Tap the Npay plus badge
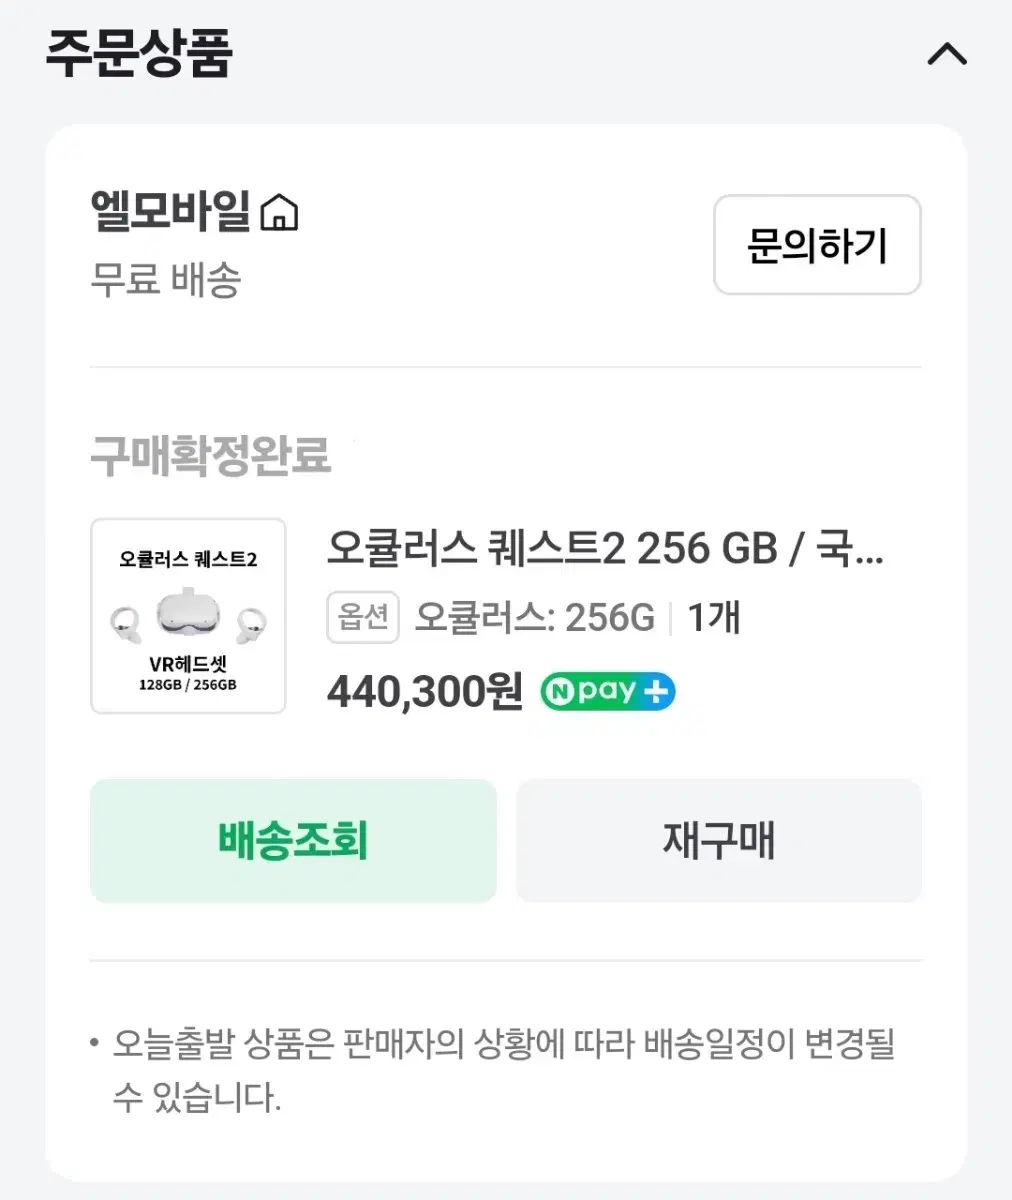Screen dimensions: 1012x1200 point(608,691)
